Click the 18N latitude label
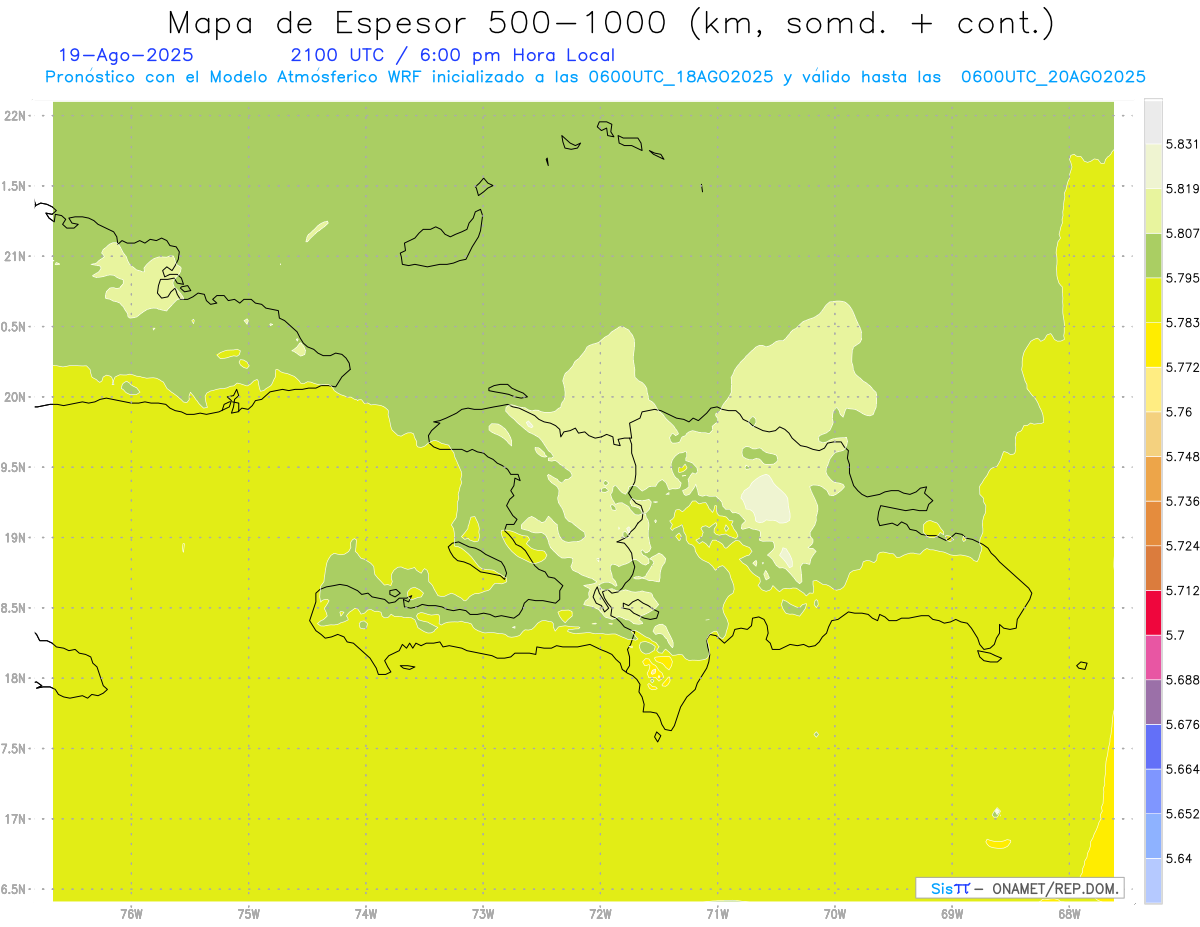The width and height of the screenshot is (1200, 927). click(x=16, y=679)
